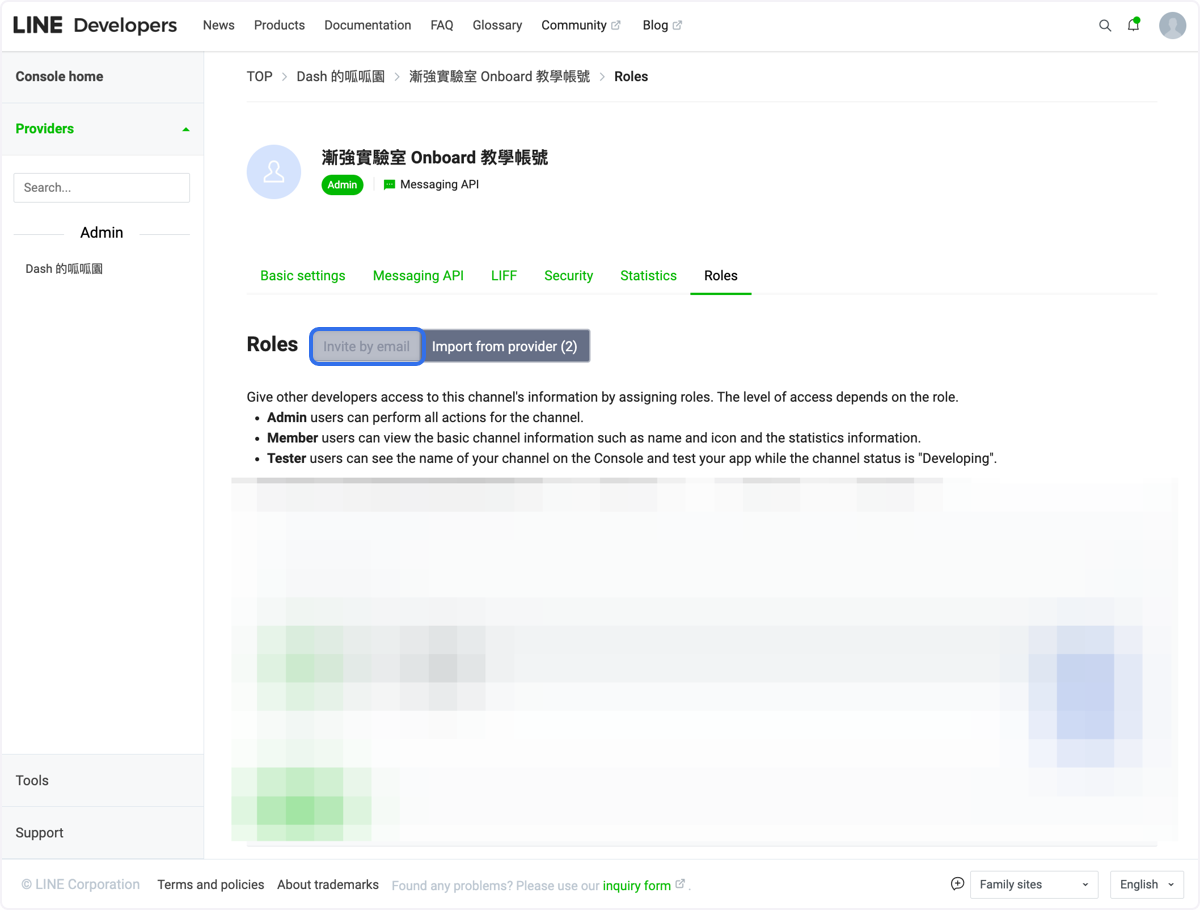Collapse the Providers section arrow
Viewport: 1200px width, 910px height.
(186, 129)
